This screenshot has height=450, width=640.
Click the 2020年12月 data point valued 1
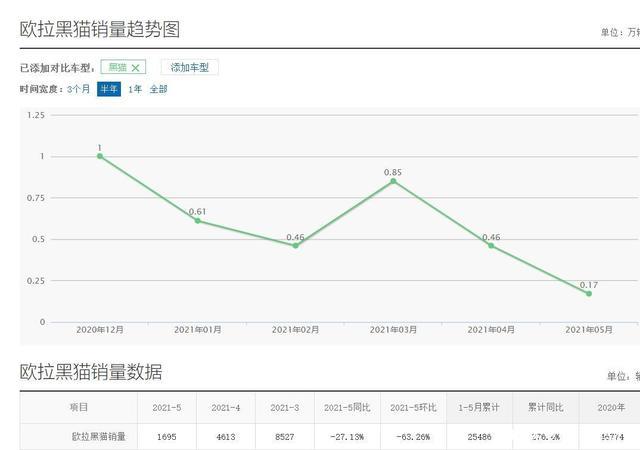100,156
